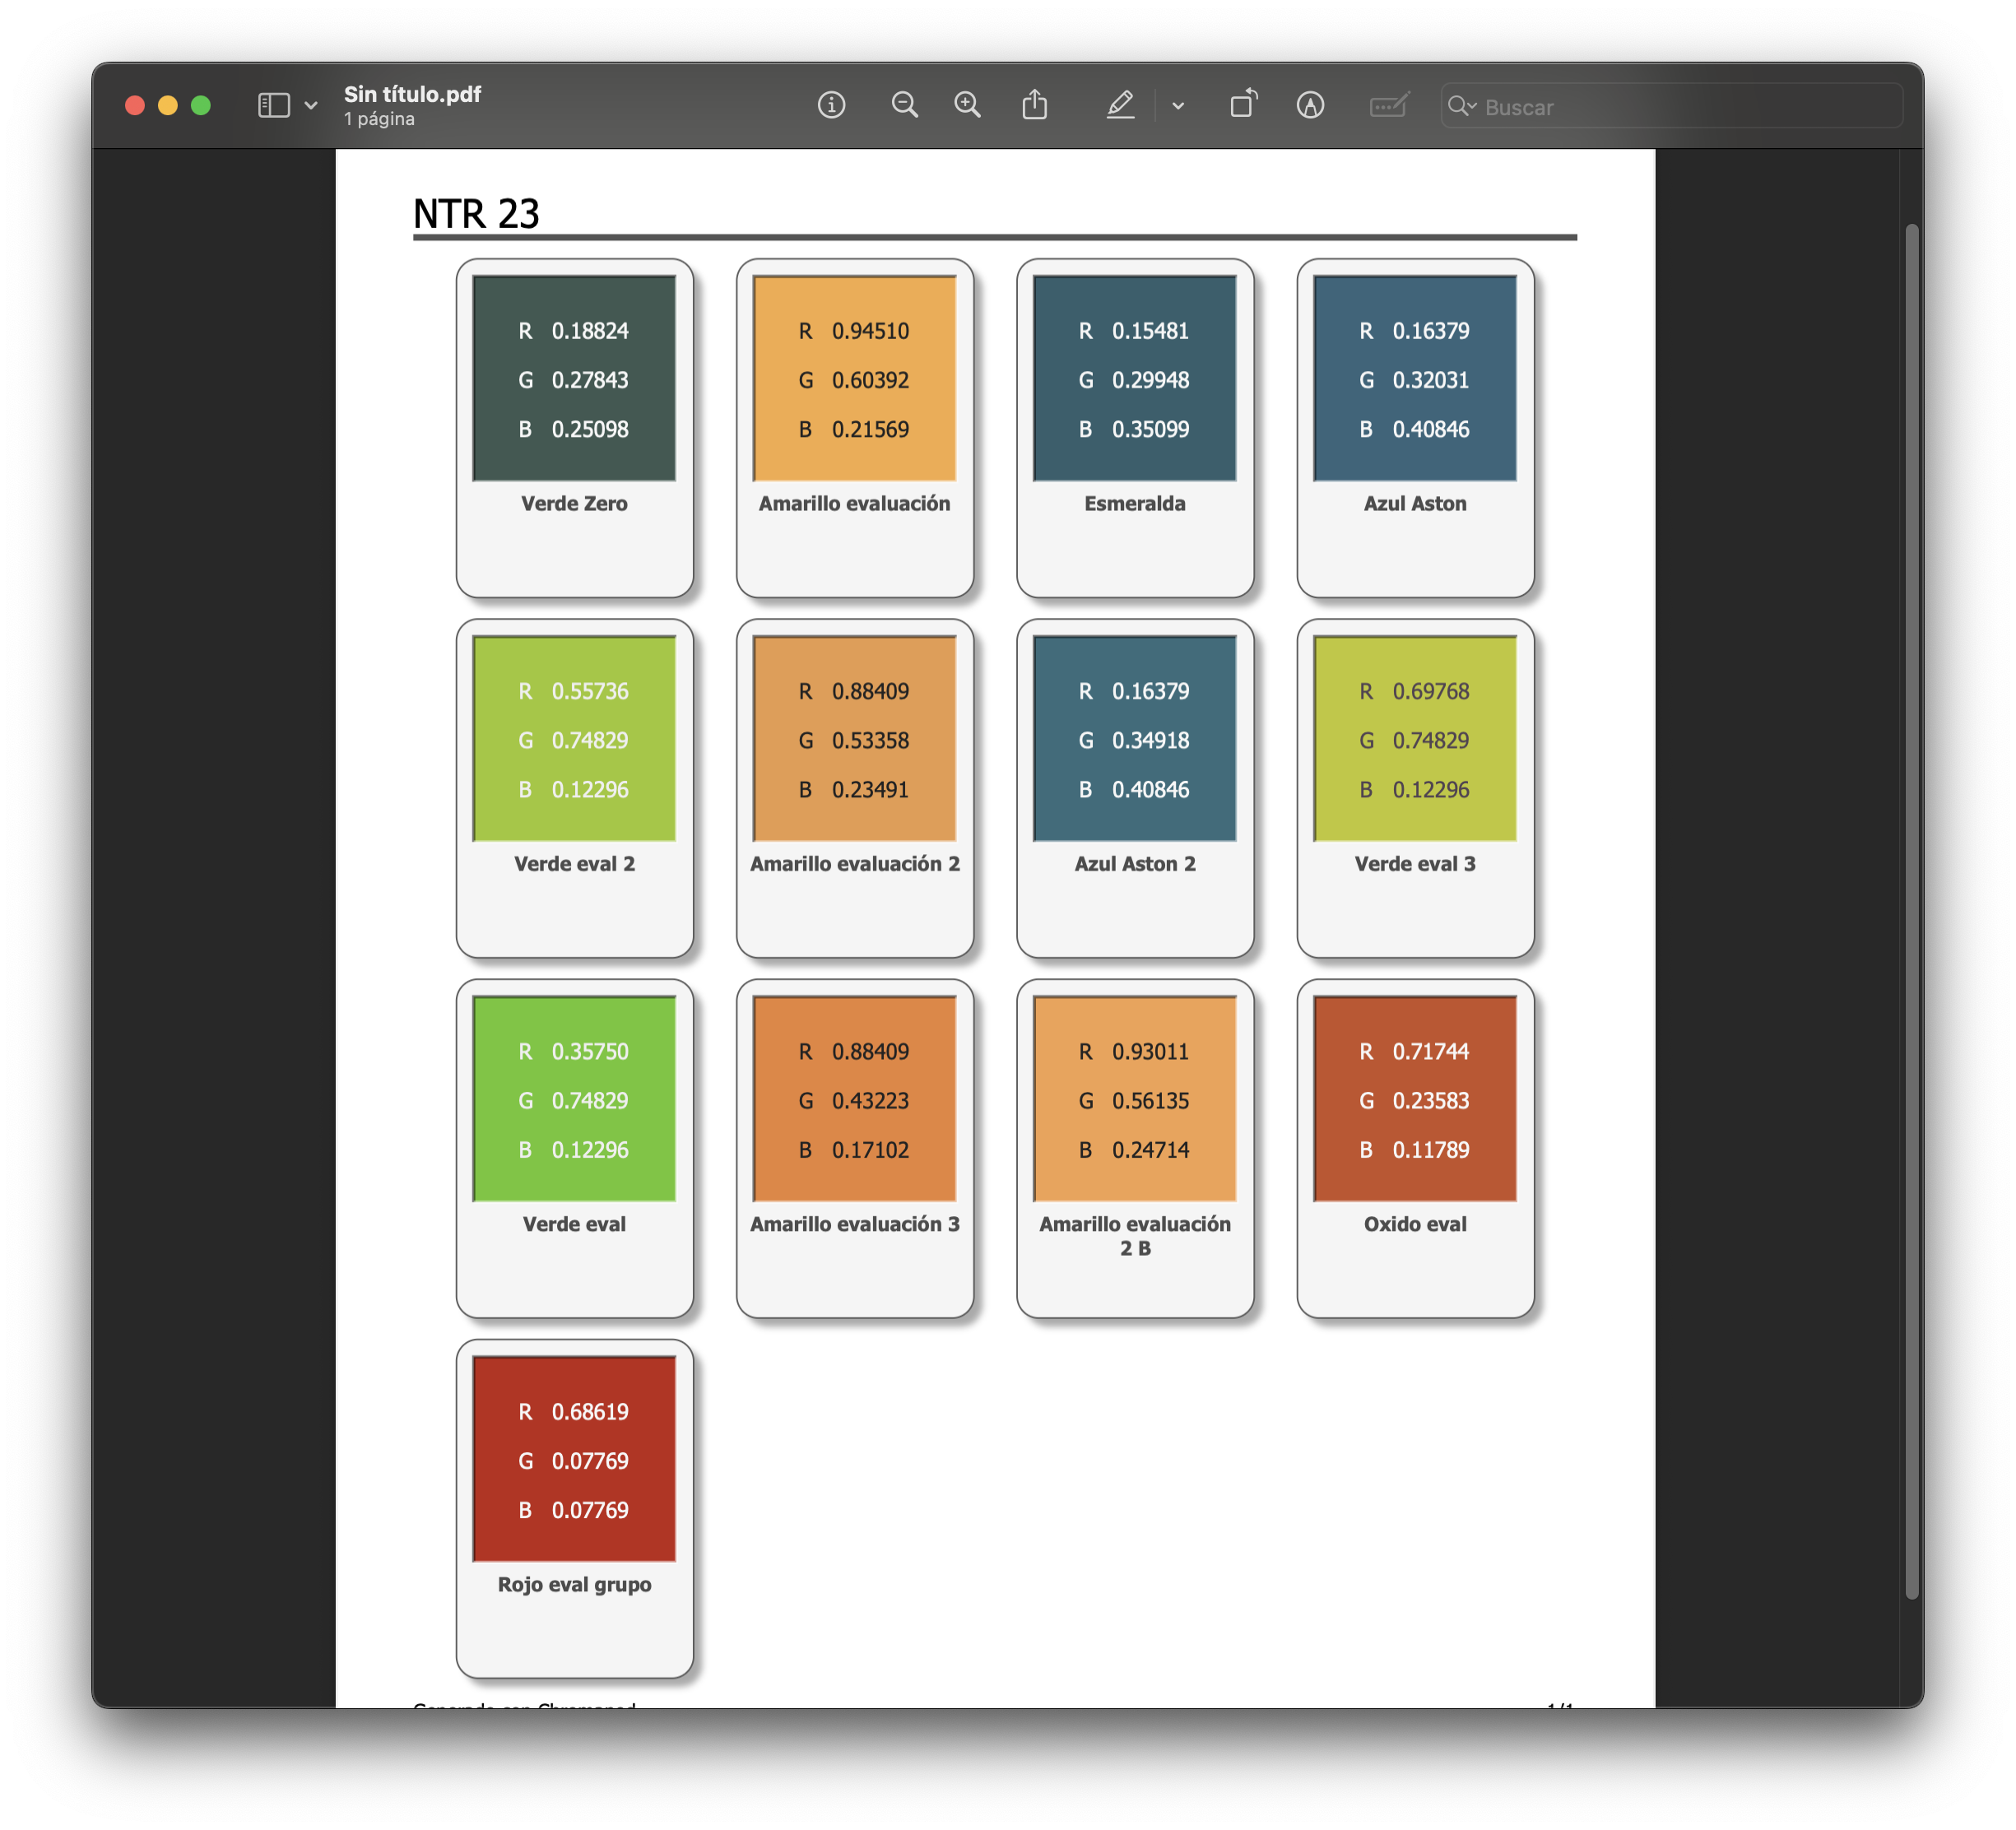The image size is (2016, 1830).
Task: Select the Verde Zero color swatch
Action: 574,378
